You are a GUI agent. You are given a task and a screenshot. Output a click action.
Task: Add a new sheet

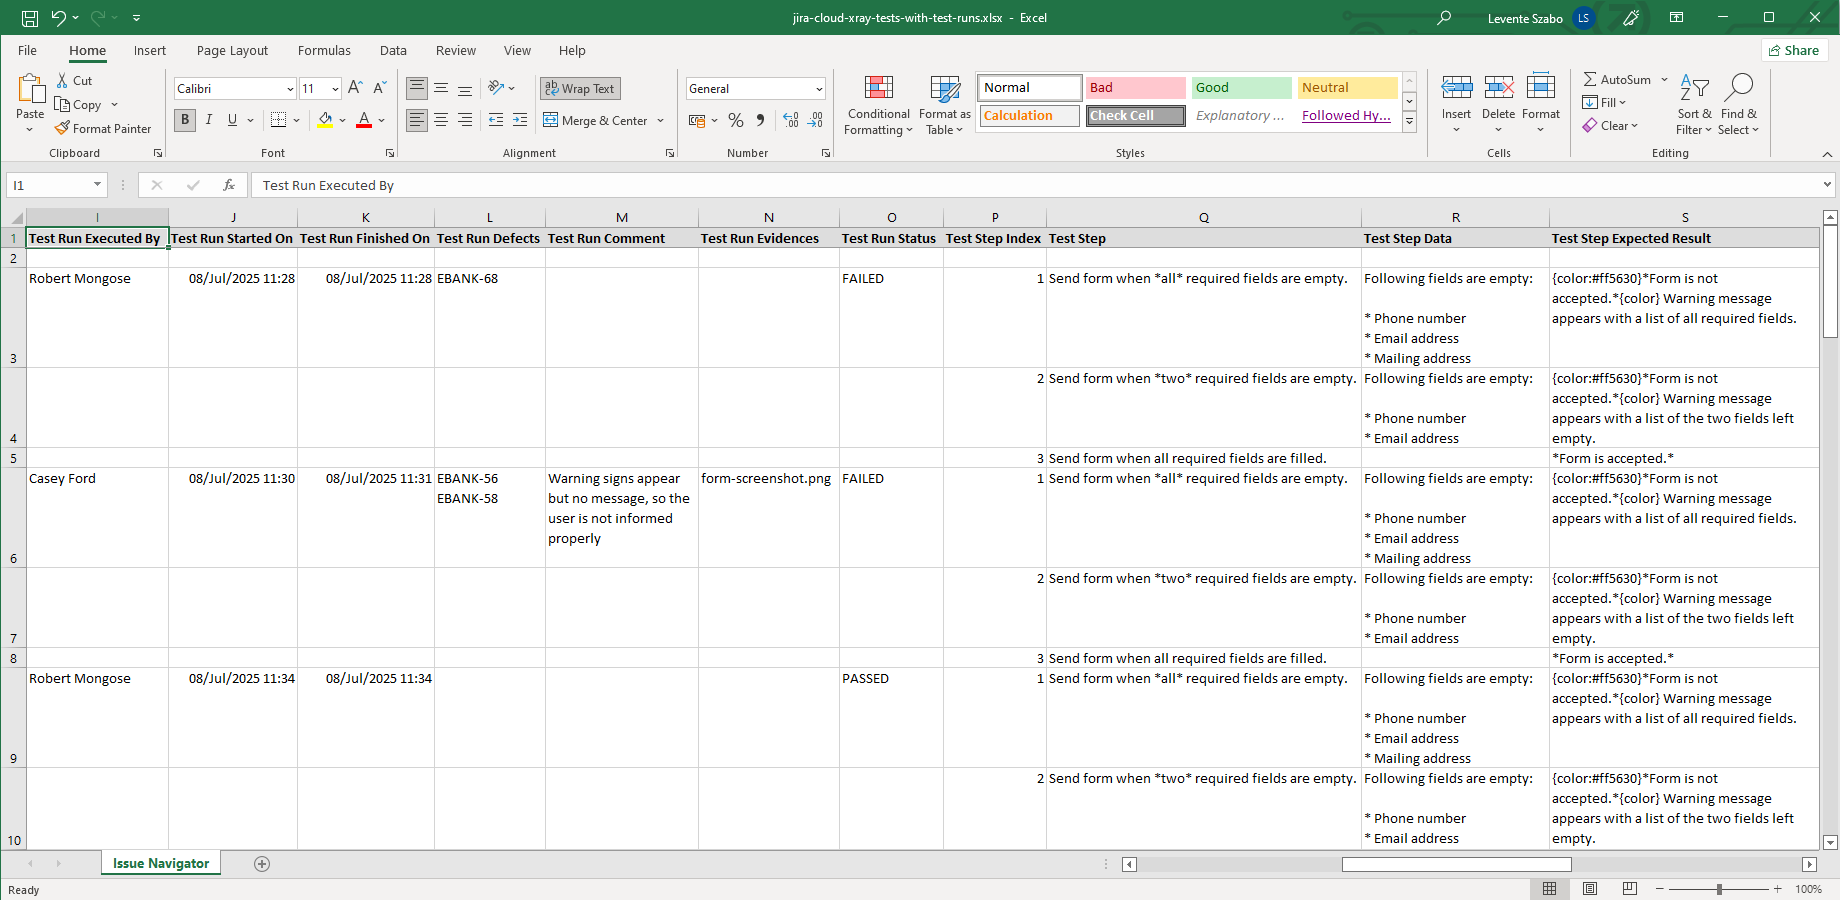point(262,864)
